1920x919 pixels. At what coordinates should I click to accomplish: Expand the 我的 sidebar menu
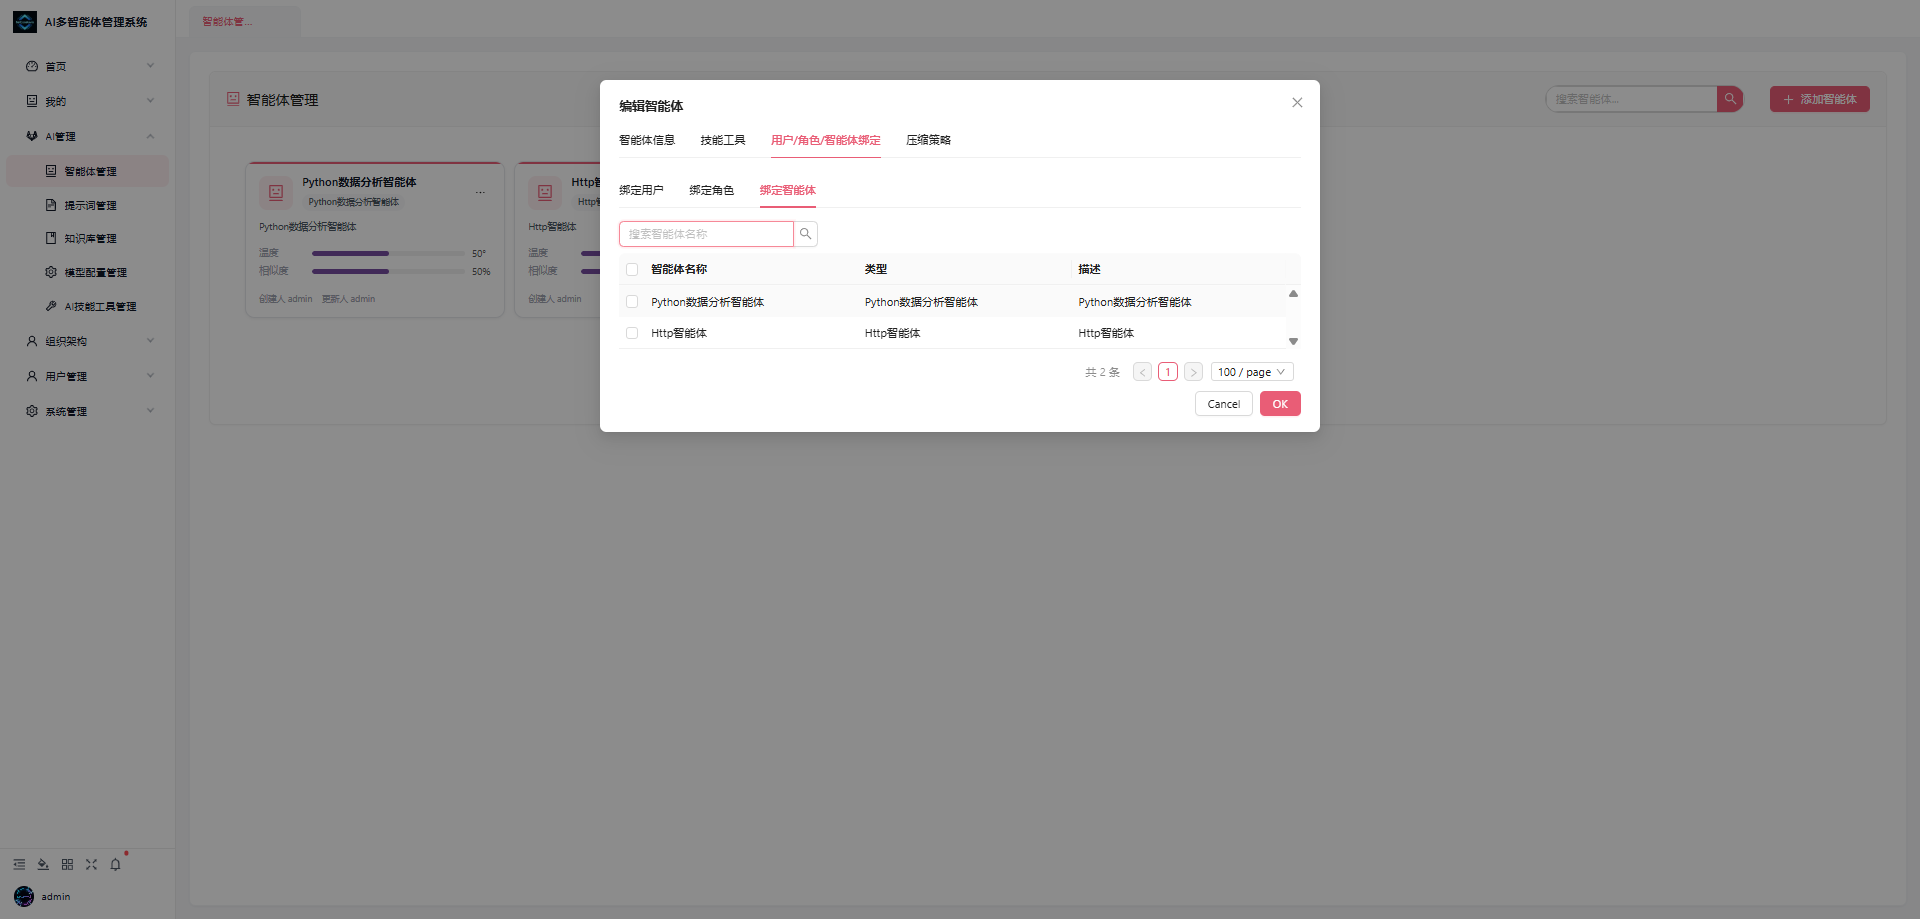pos(88,101)
